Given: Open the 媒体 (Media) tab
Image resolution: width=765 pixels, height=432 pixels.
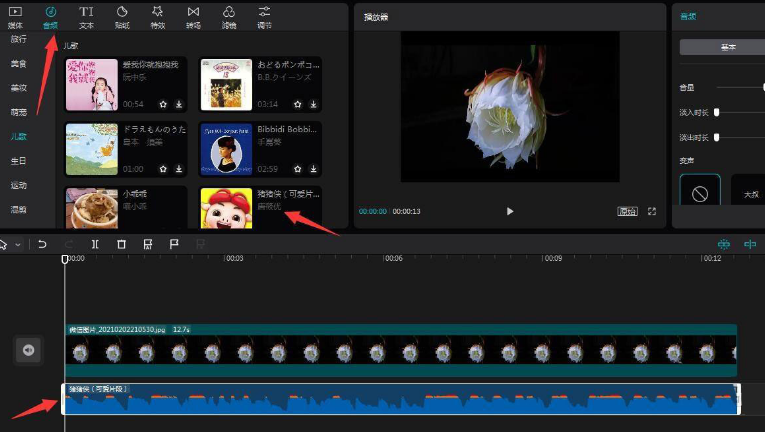Looking at the screenshot, I should (x=15, y=15).
